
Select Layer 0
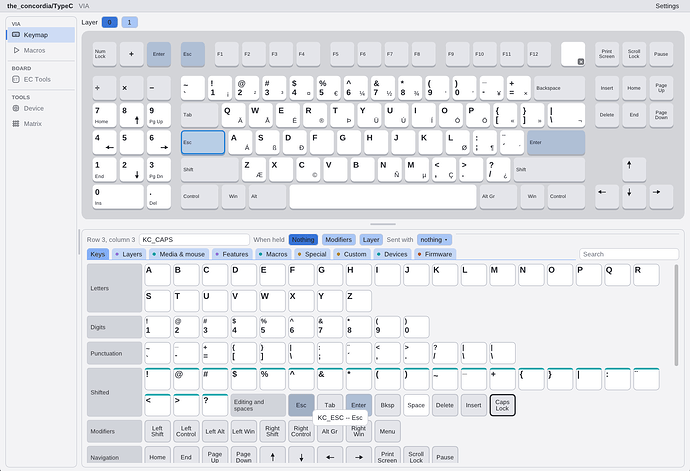tap(110, 22)
